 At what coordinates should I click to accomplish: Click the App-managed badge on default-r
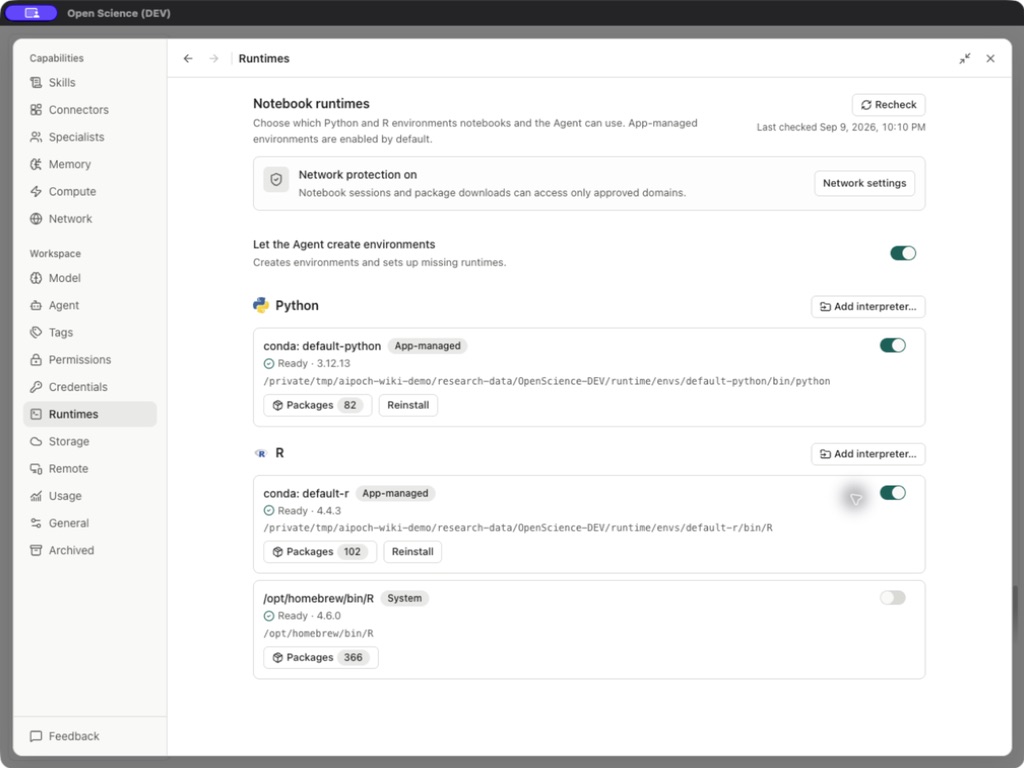[395, 493]
